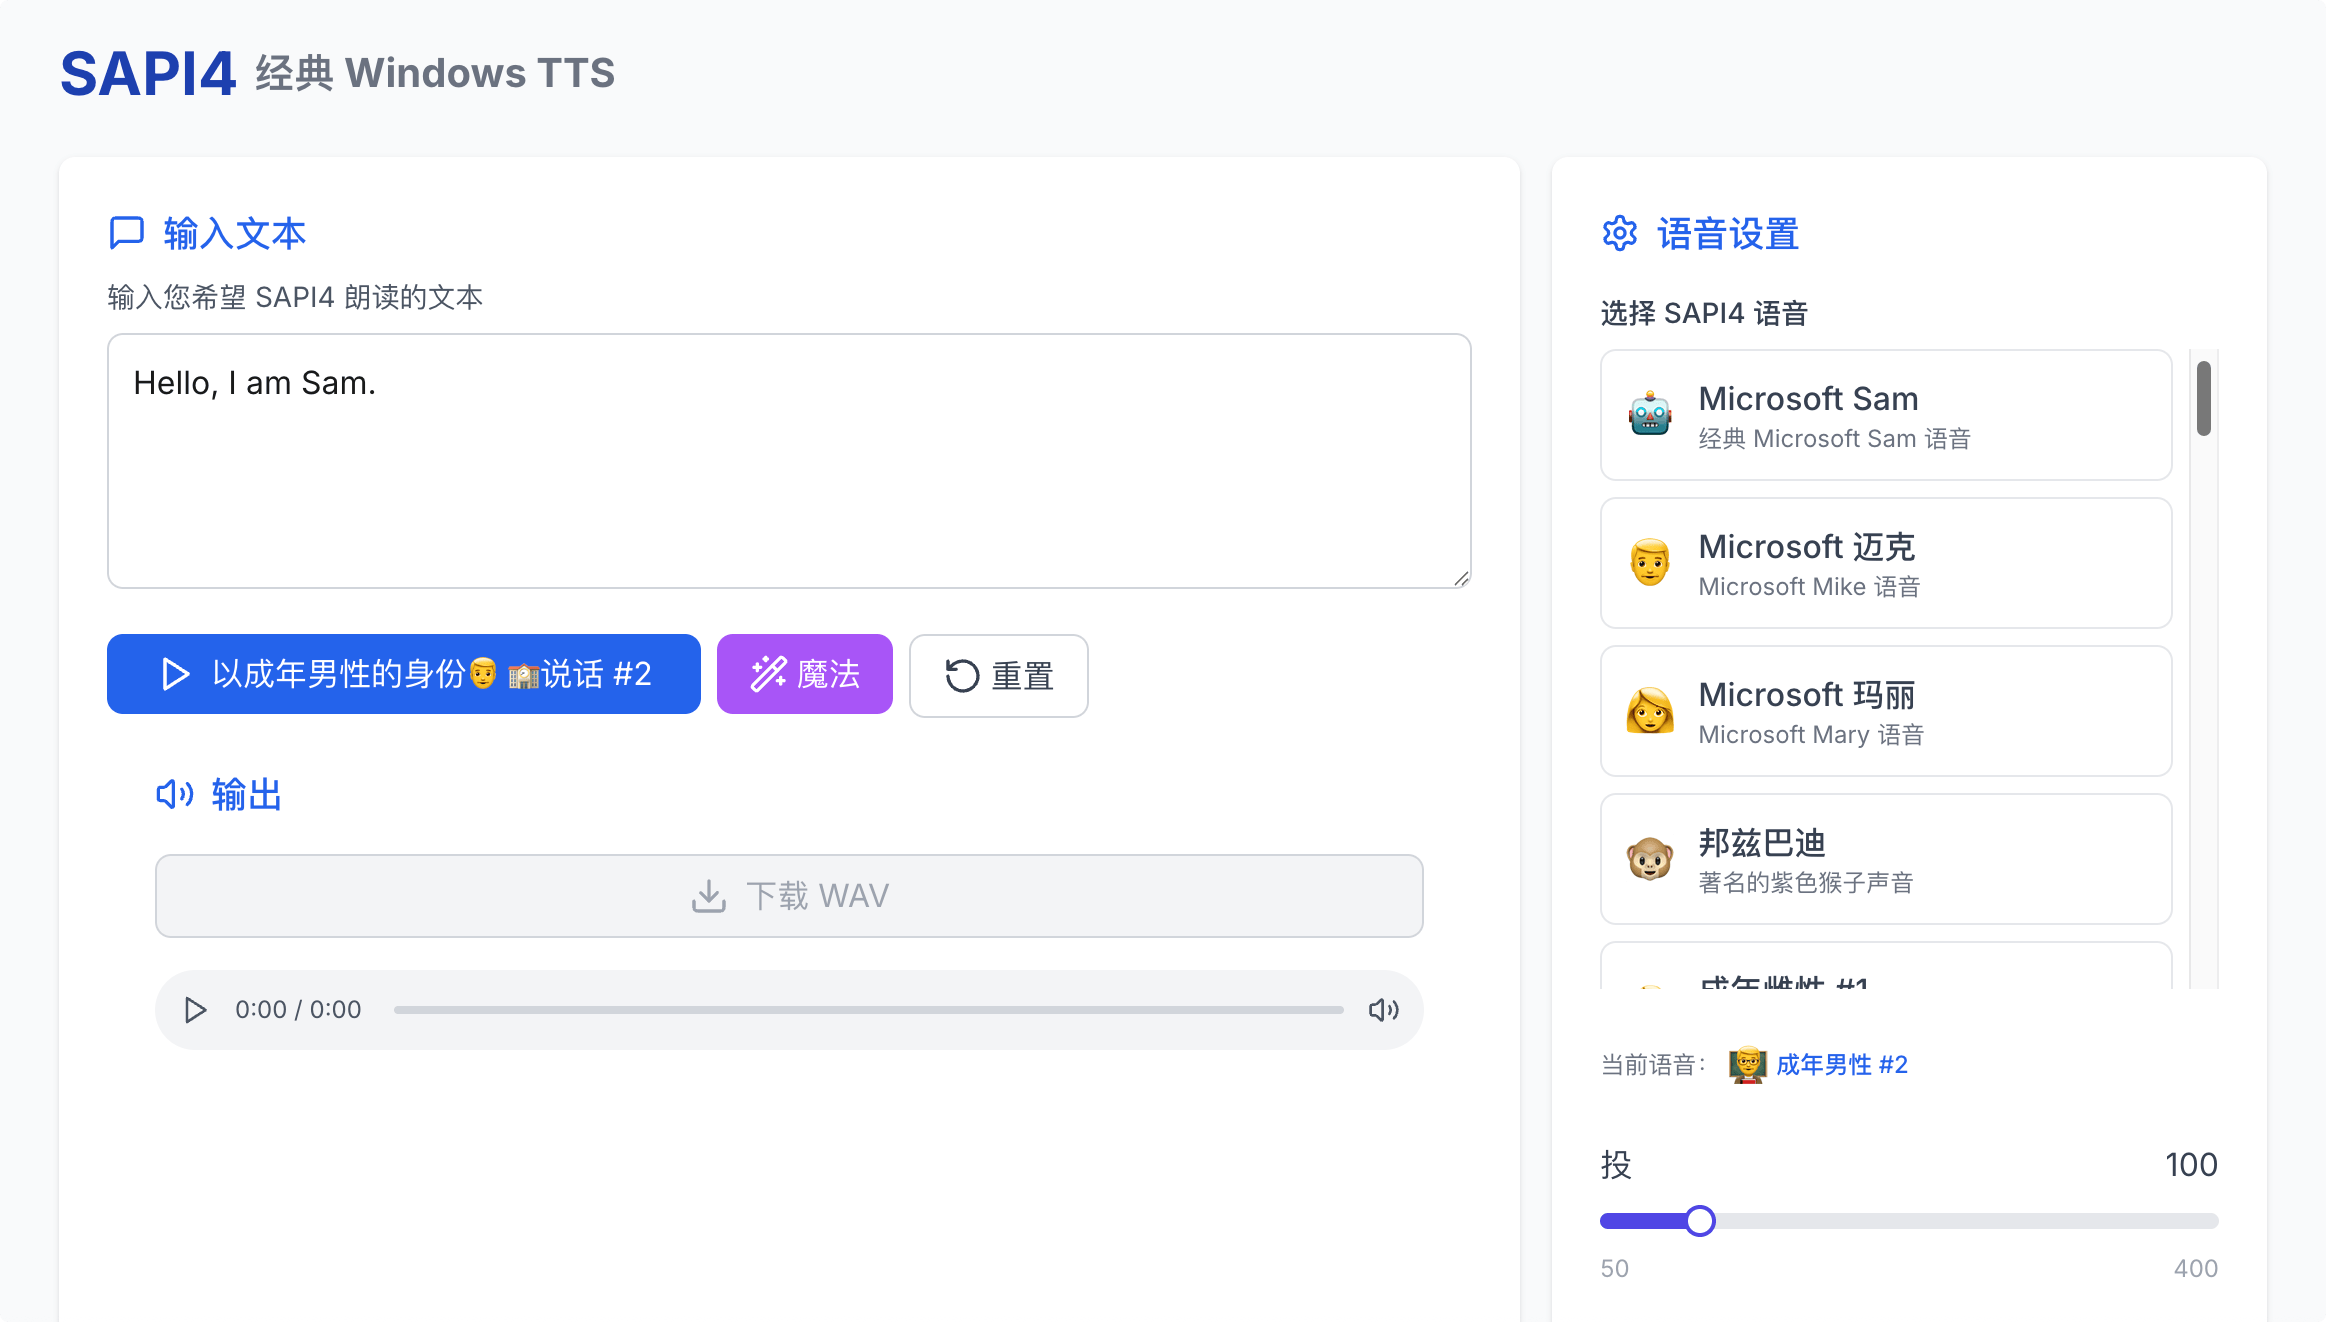Select the Microsoft Sam voice
This screenshot has width=2326, height=1322.
click(x=1886, y=415)
